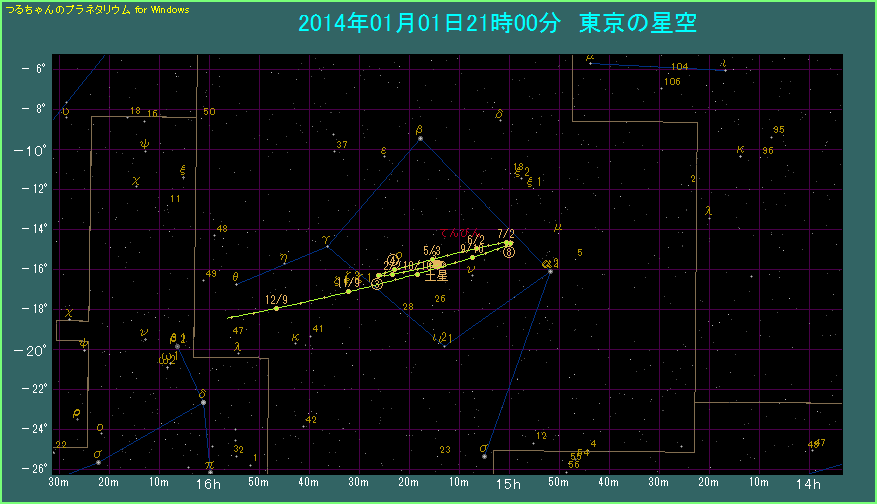Click the 5/3 date label on the path
877x504 pixels.
[x=432, y=250]
